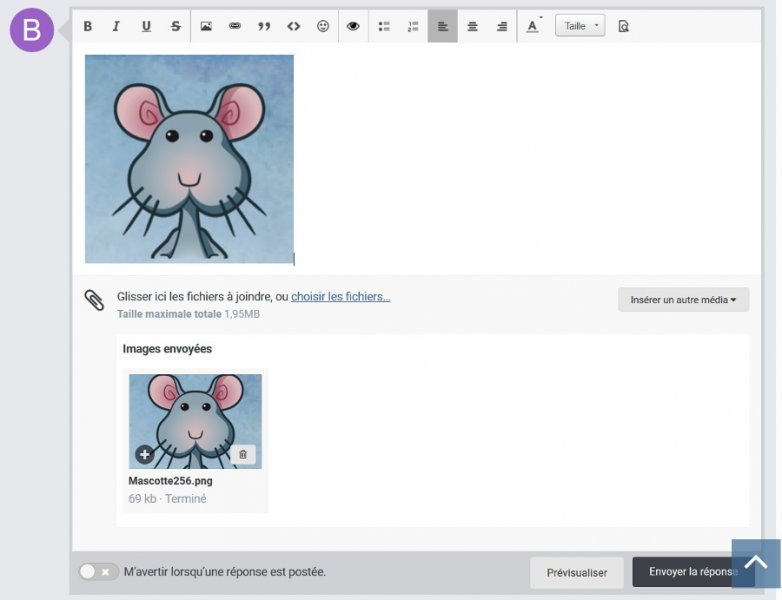Click the underline icon
782x600 pixels.
(146, 26)
